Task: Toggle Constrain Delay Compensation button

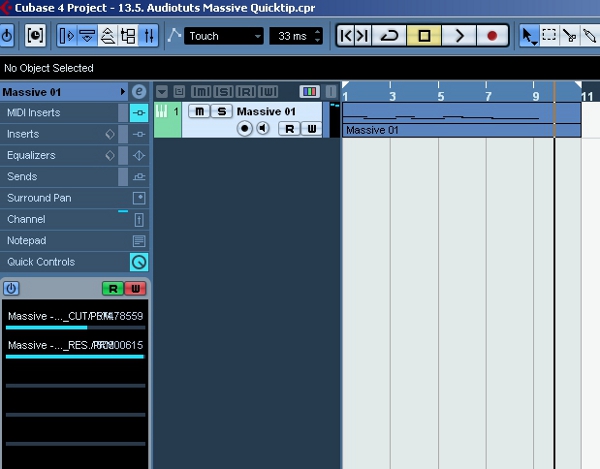Action: pyautogui.click(x=35, y=36)
